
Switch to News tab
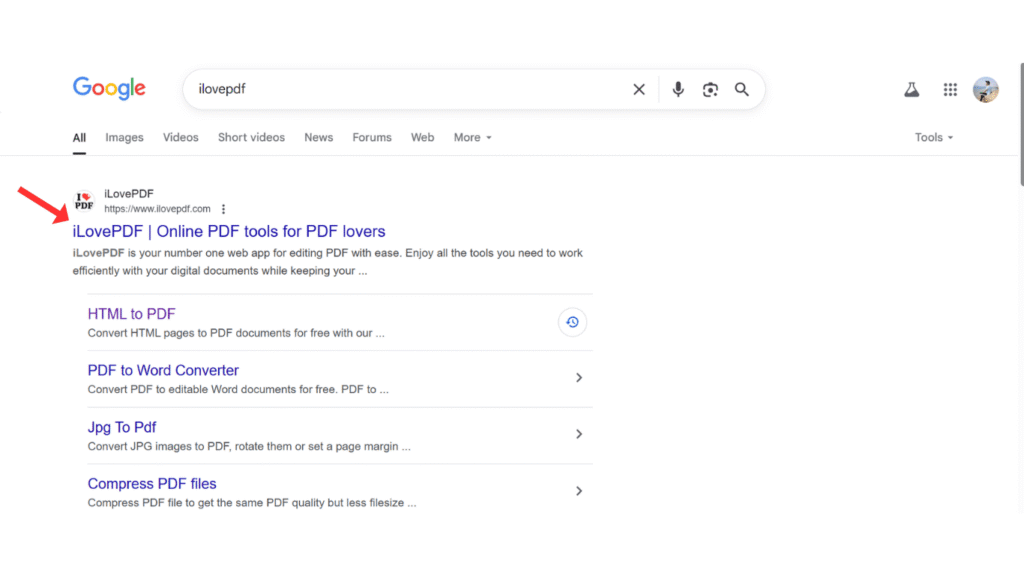[319, 137]
